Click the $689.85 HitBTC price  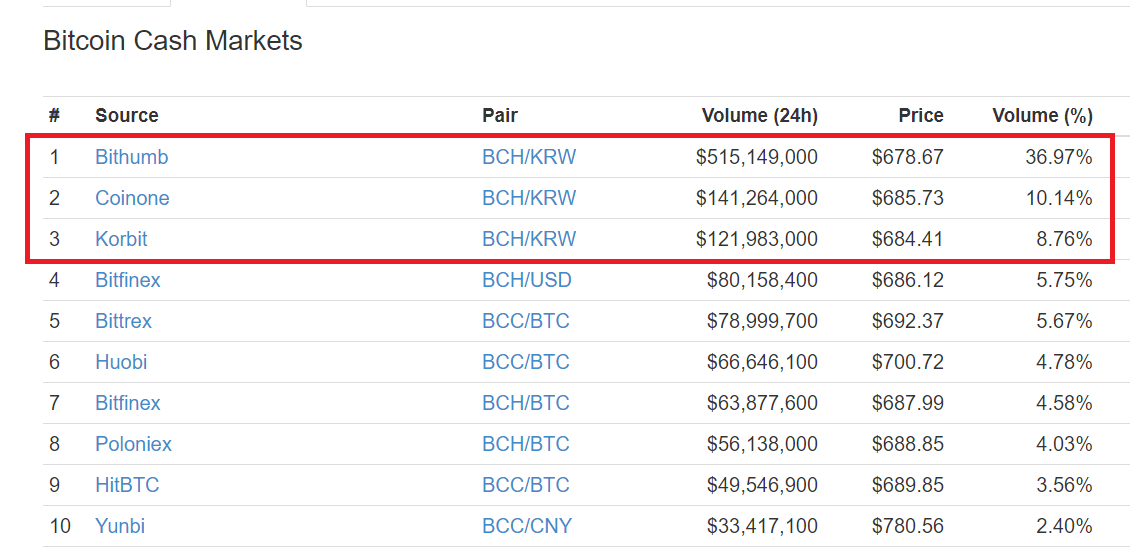(907, 485)
